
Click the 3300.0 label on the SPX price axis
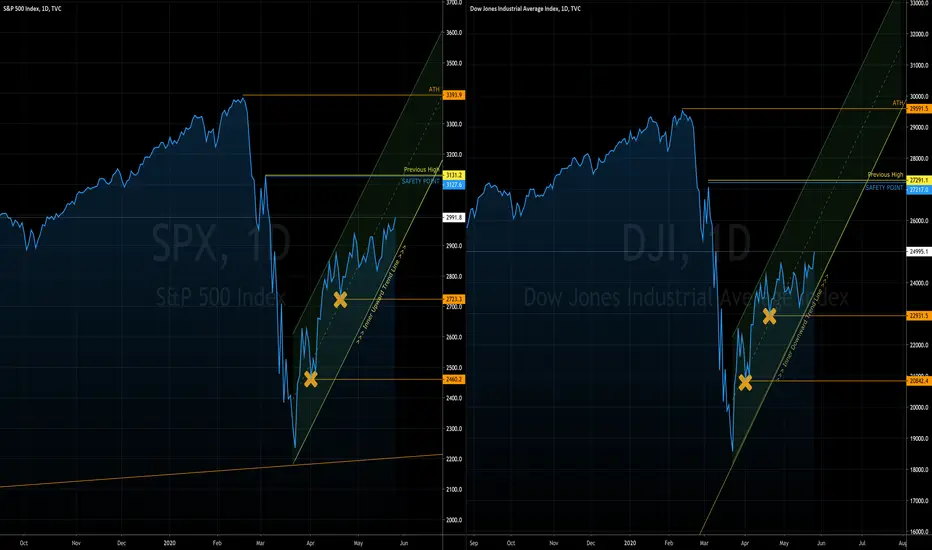(454, 125)
